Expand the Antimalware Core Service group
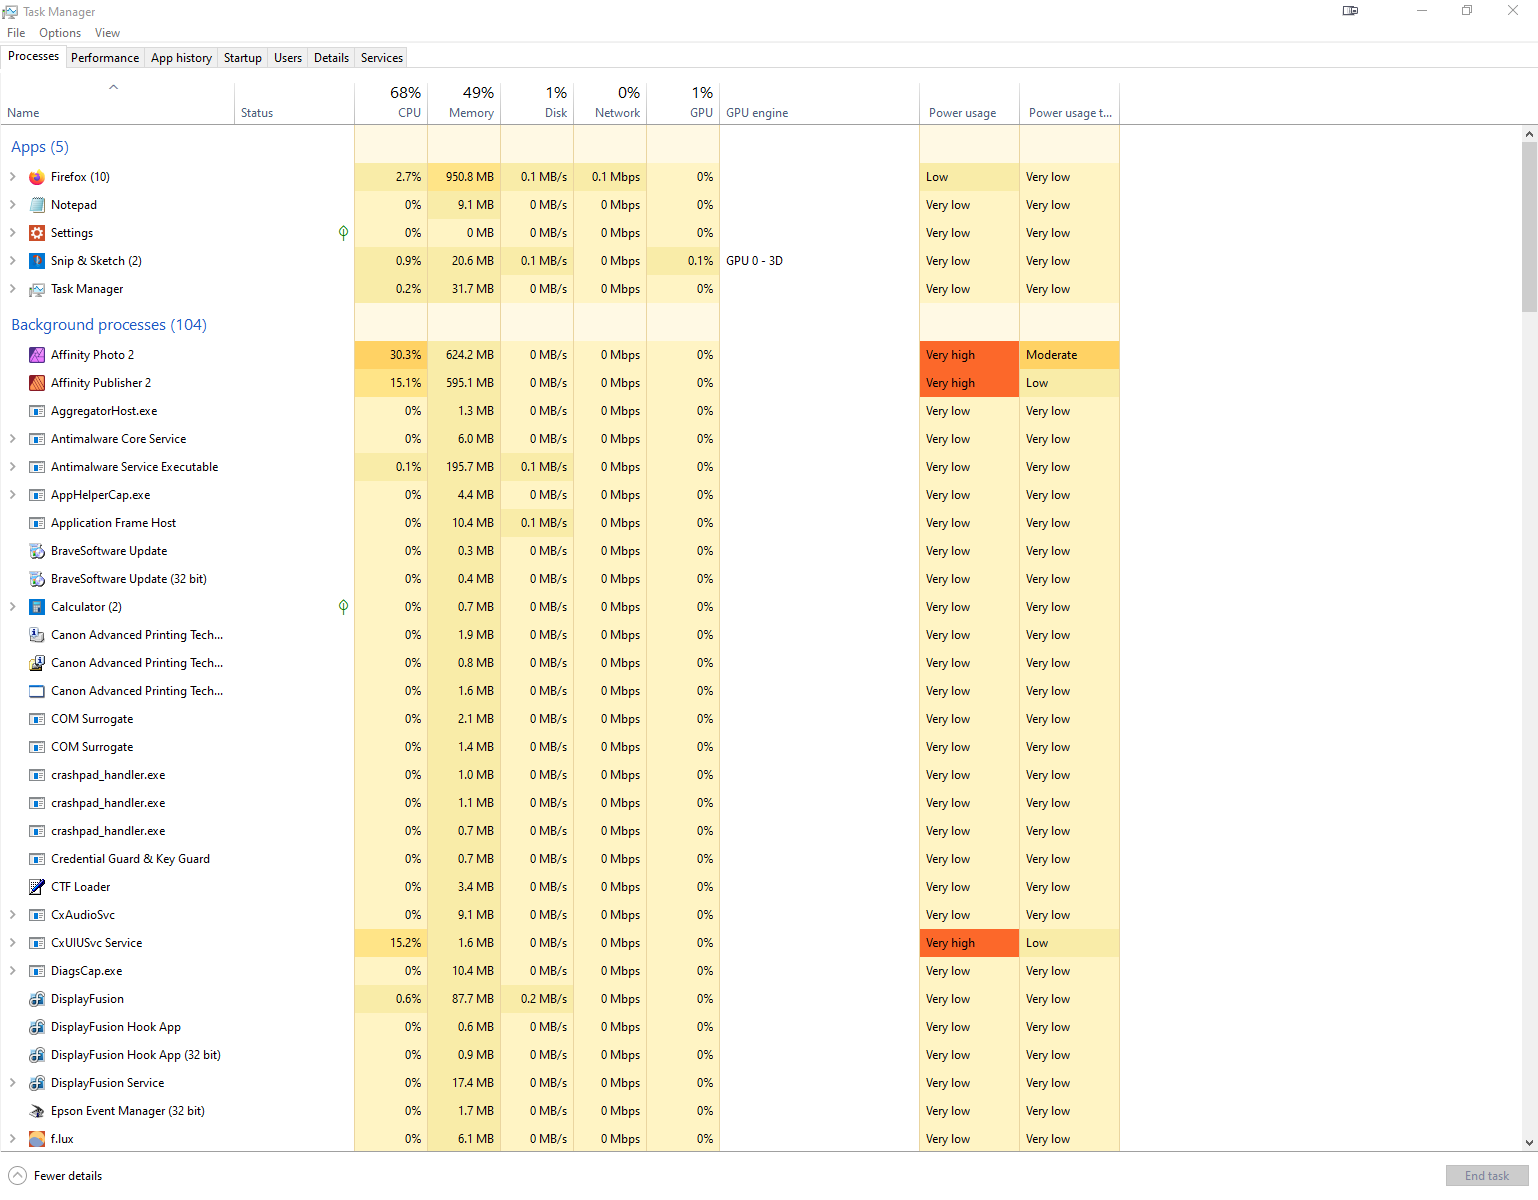The height and width of the screenshot is (1200, 1538). click(x=11, y=438)
